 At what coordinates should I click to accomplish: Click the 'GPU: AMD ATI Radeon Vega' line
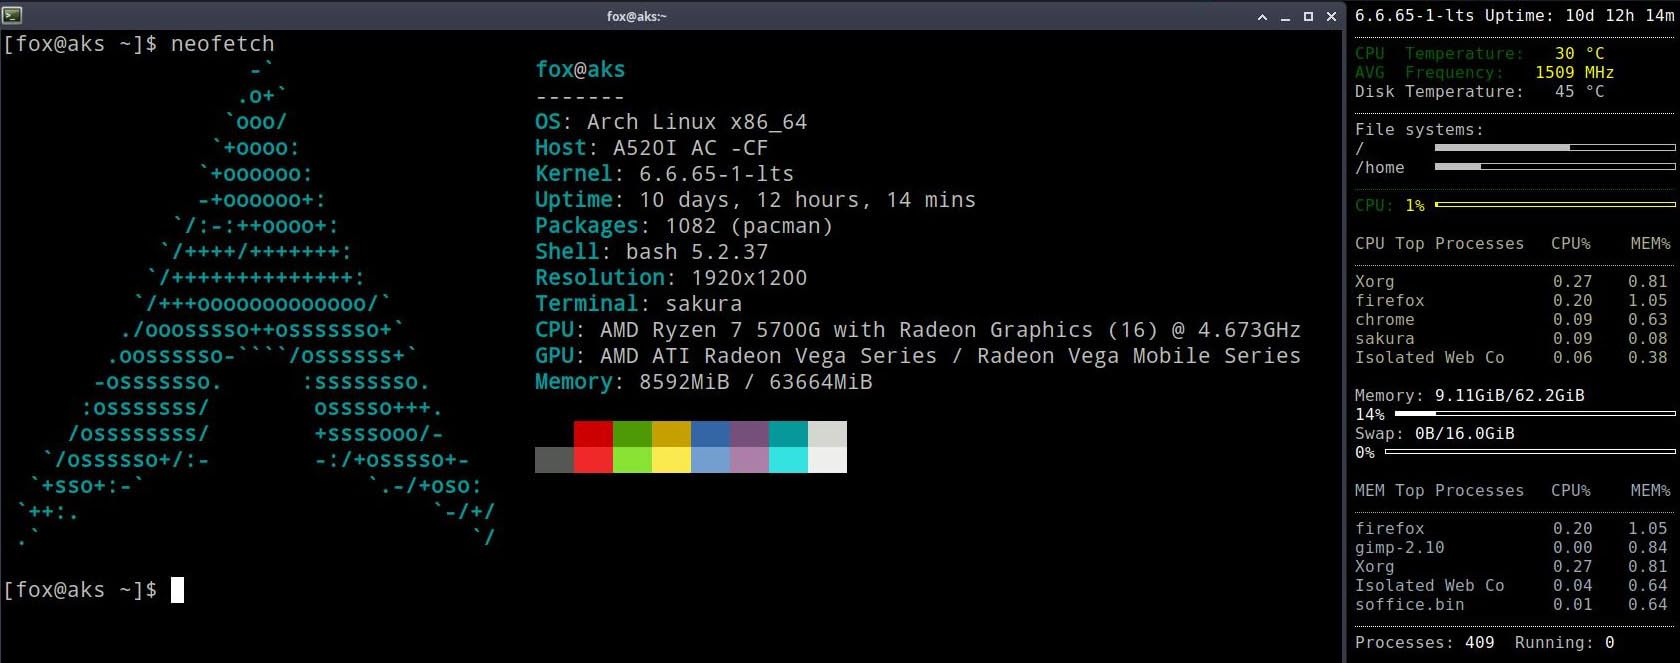pyautogui.click(x=918, y=356)
